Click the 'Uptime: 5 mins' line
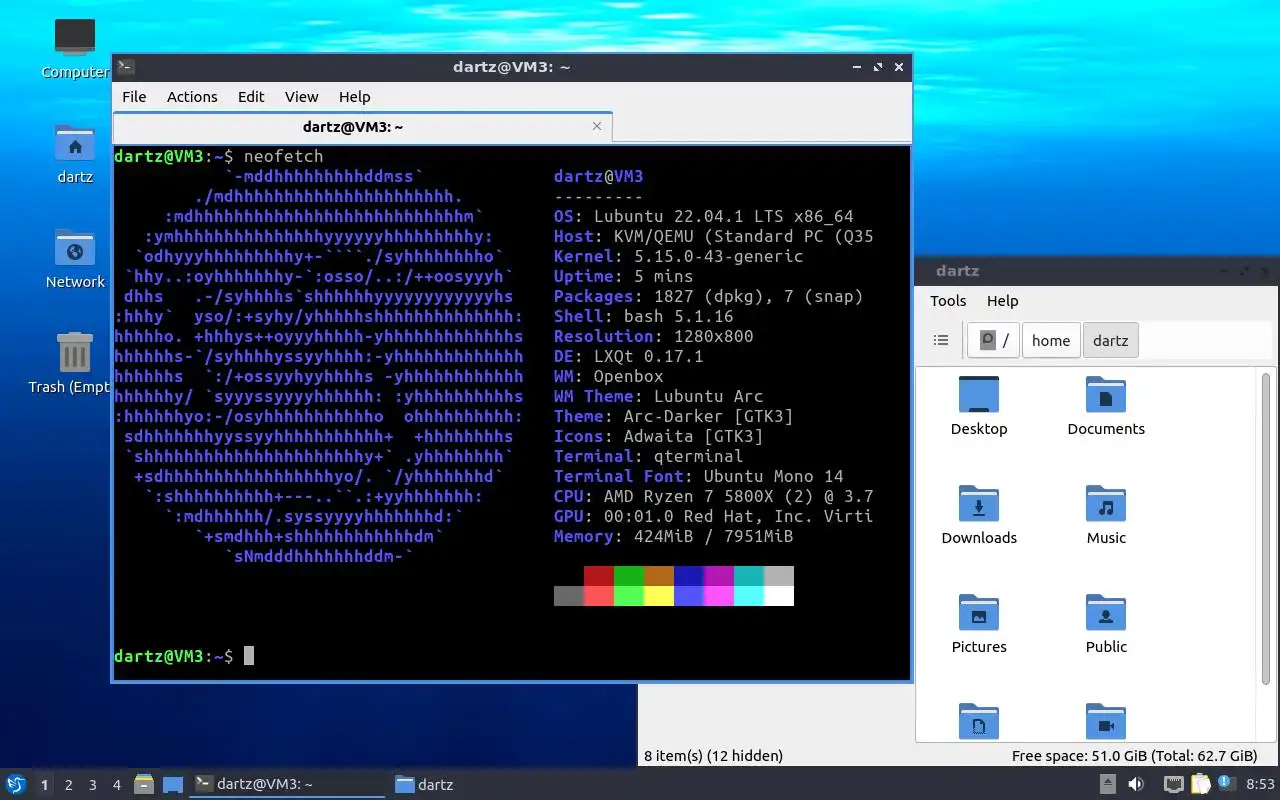 coord(624,276)
